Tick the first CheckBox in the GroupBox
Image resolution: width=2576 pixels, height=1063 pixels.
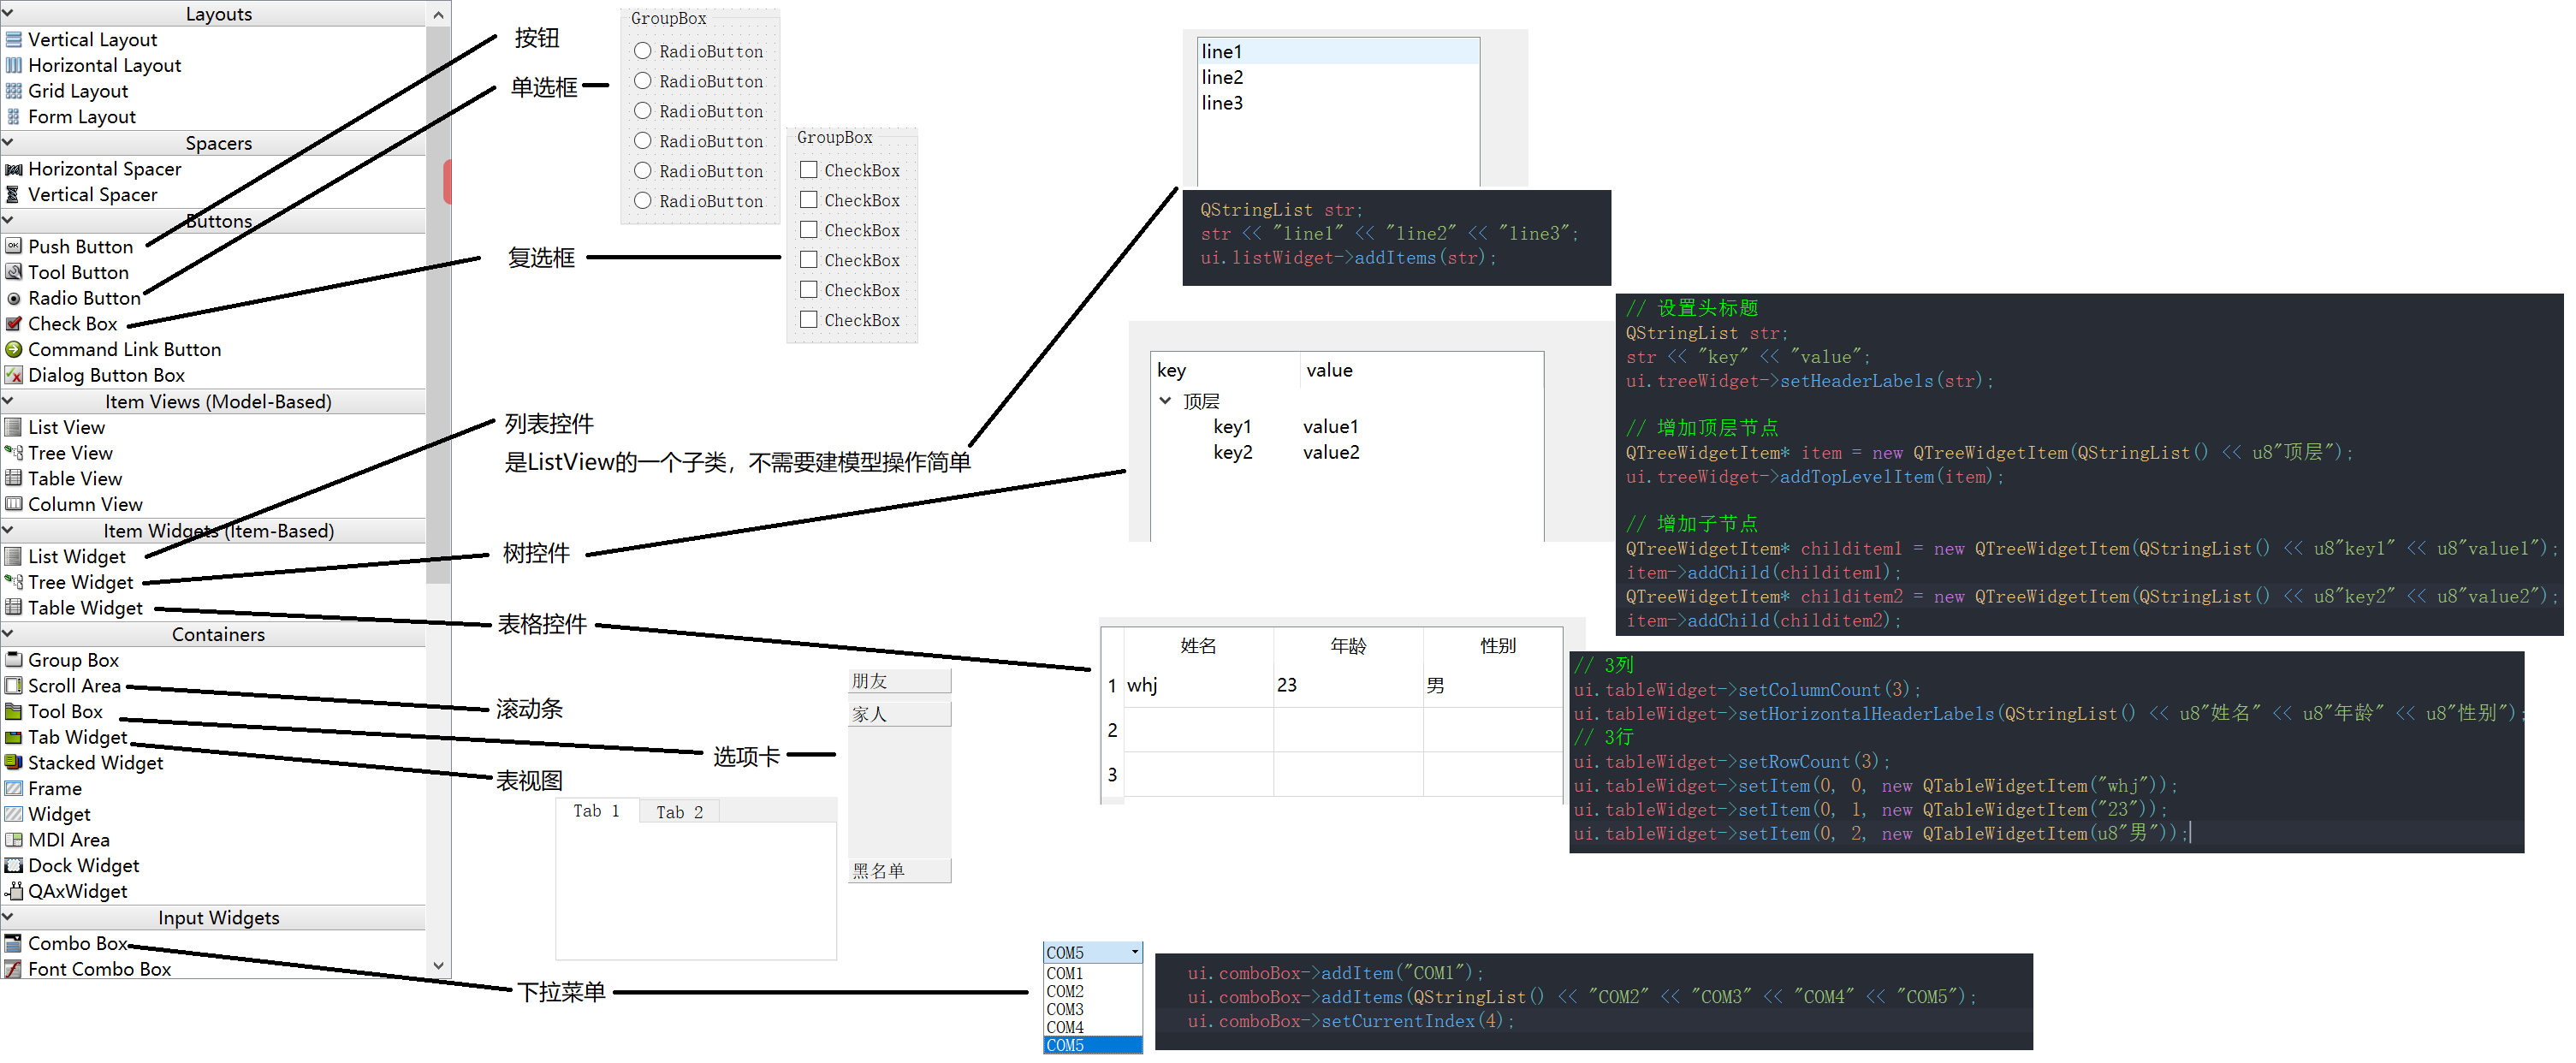coord(809,170)
